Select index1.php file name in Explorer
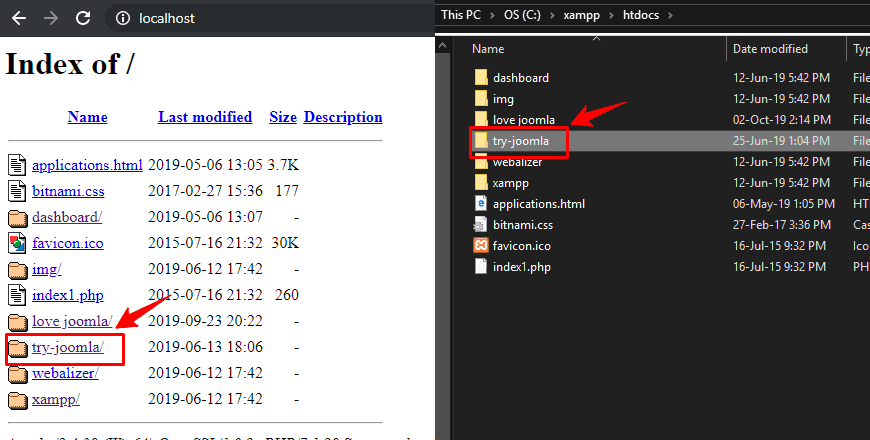 tap(522, 267)
